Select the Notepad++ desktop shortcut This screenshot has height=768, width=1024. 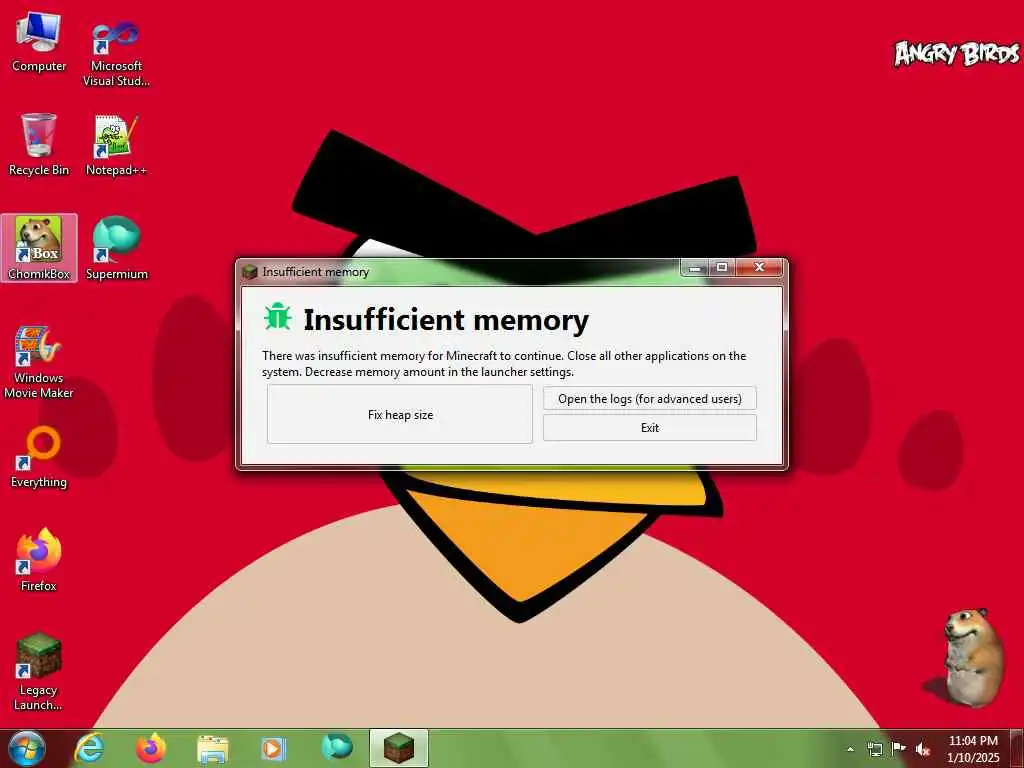coord(116,145)
